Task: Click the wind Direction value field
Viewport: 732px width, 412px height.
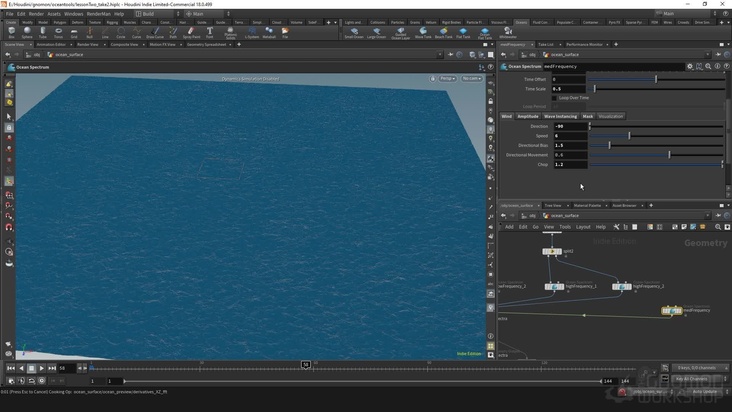Action: (x=570, y=126)
